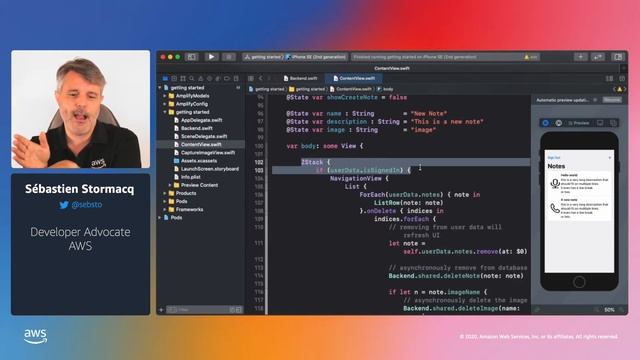Open the Project navigator tab icon
The image size is (640, 360).
tap(165, 78)
